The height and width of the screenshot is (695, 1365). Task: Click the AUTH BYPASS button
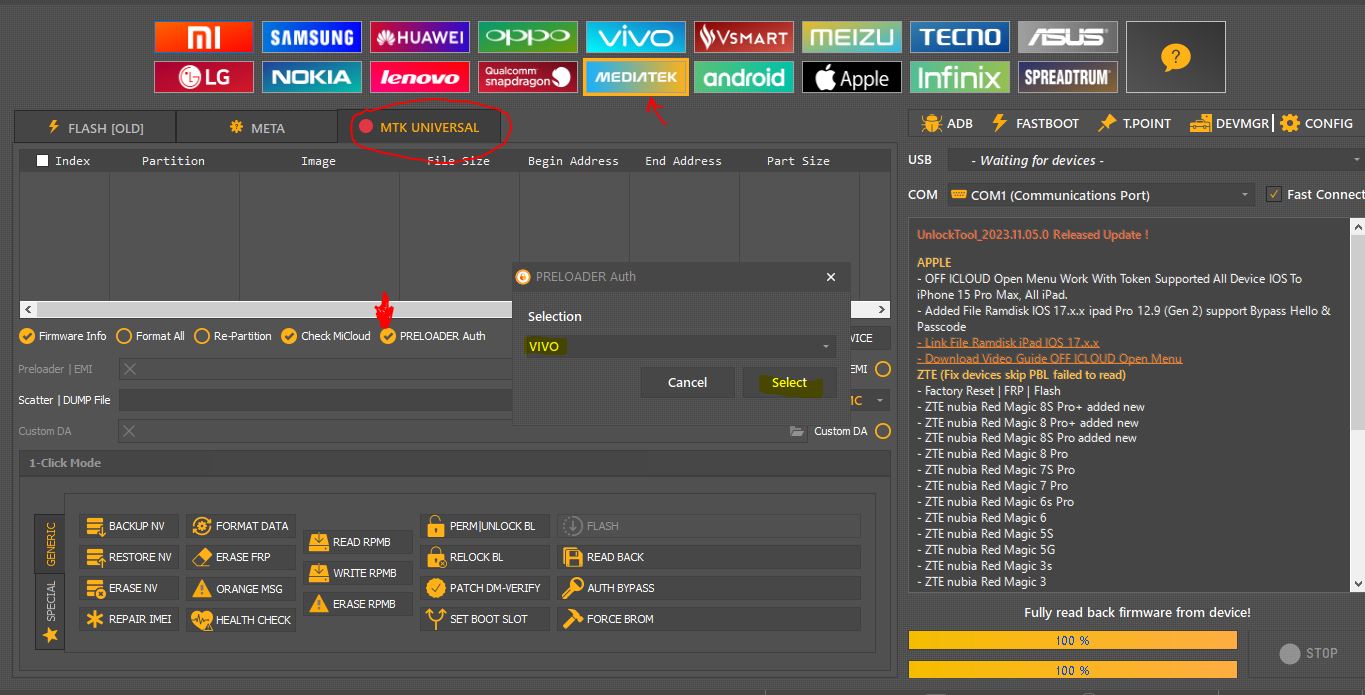pos(709,588)
